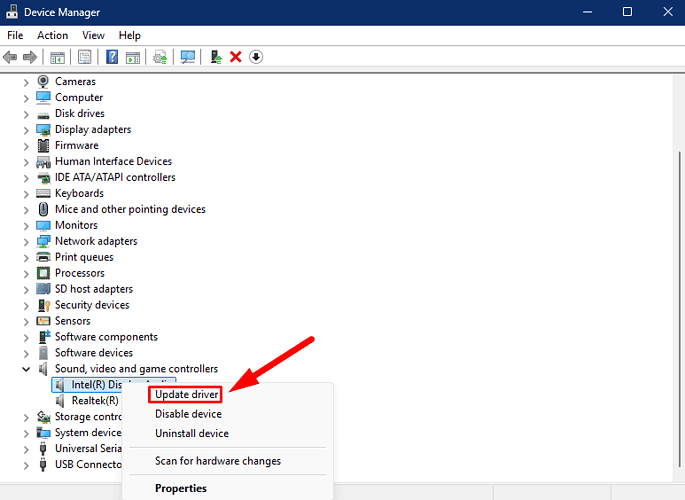This screenshot has height=500, width=685.
Task: Open the Action menu
Action: 52,35
